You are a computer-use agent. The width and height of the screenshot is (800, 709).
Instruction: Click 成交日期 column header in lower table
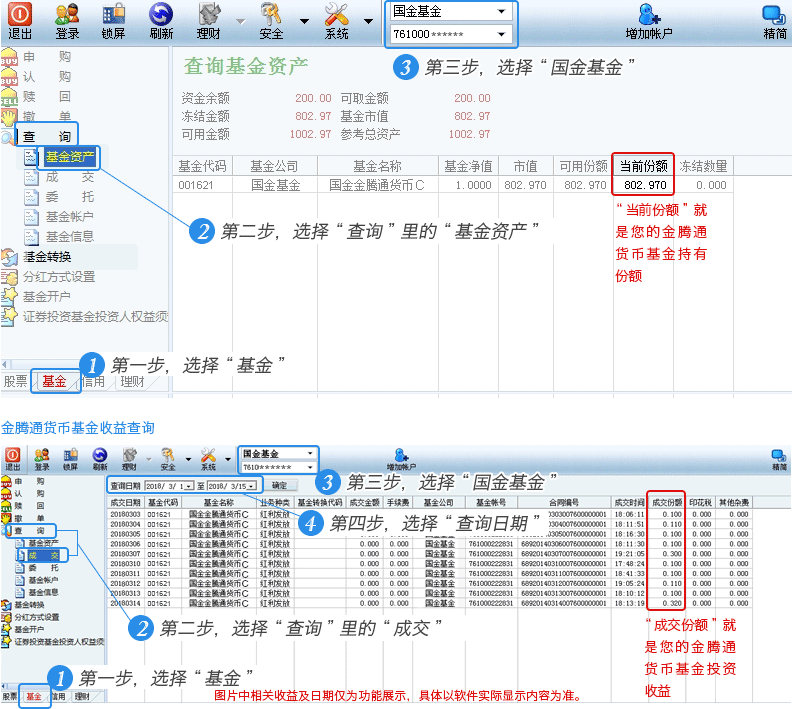click(x=125, y=503)
